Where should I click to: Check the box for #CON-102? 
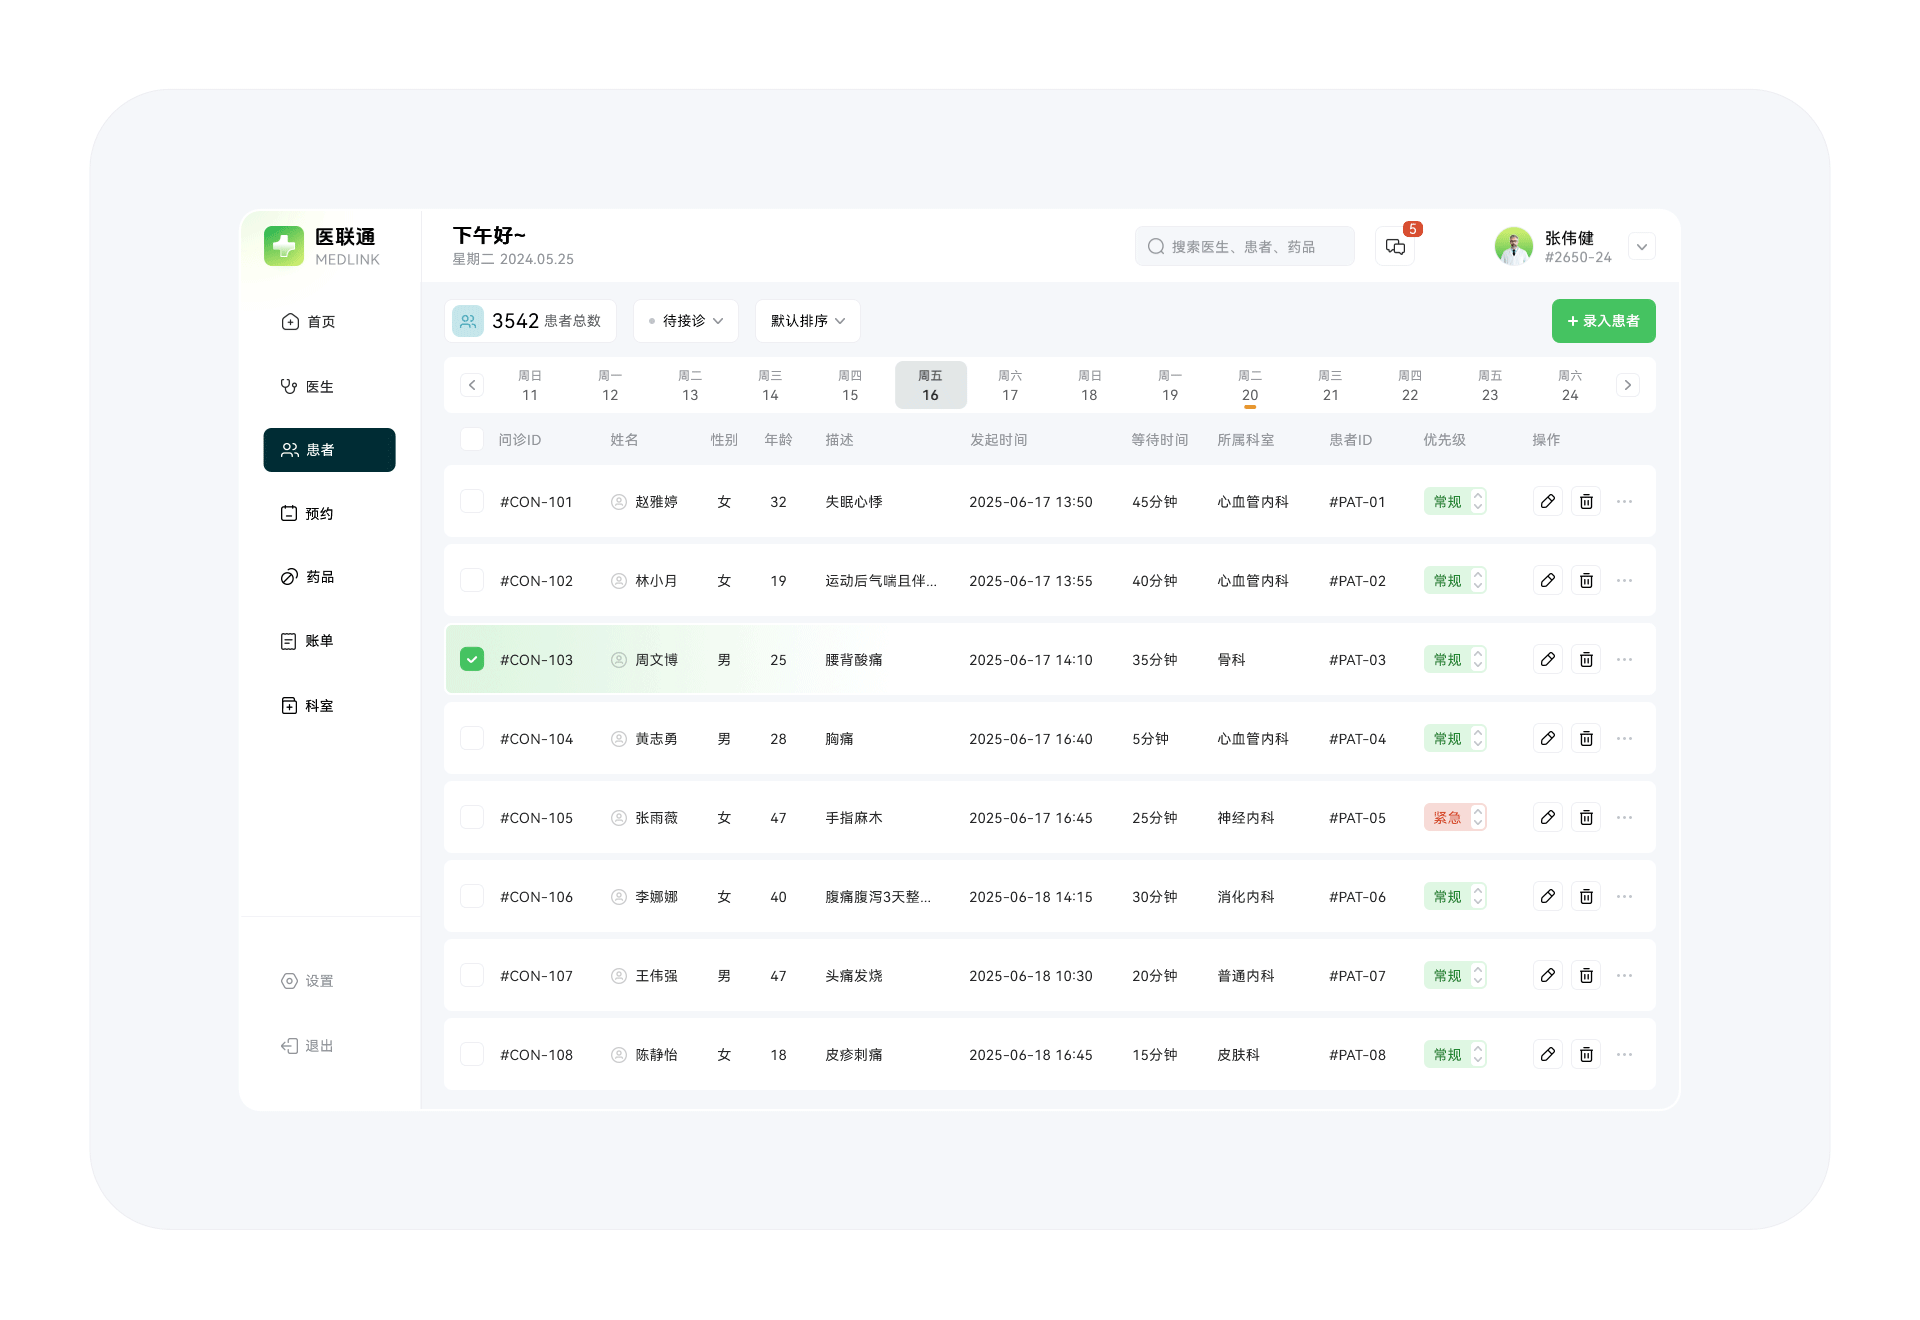tap(472, 580)
